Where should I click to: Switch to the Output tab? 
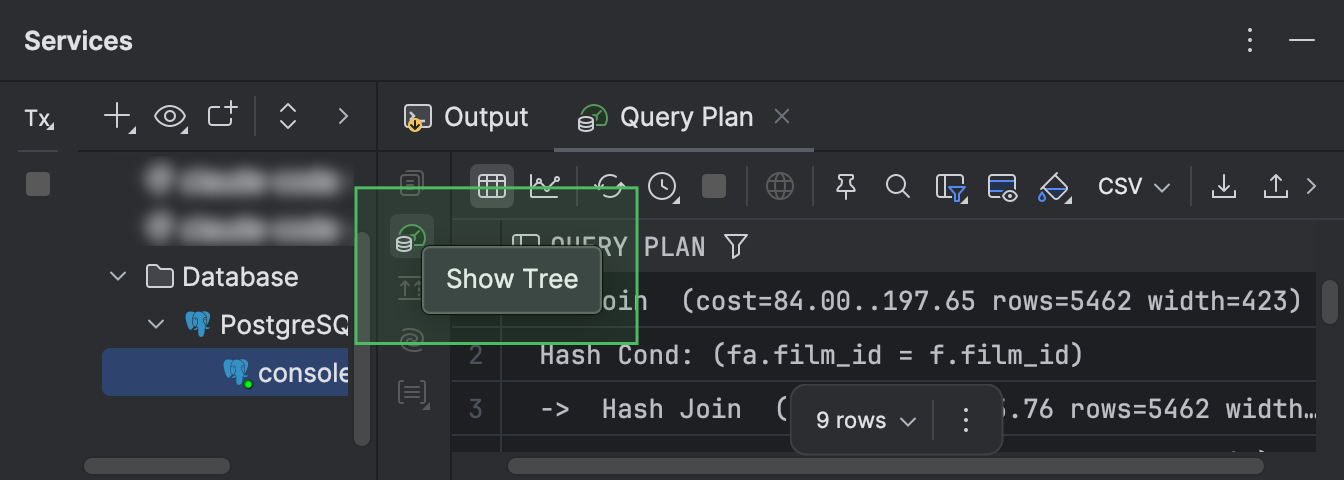[466, 117]
